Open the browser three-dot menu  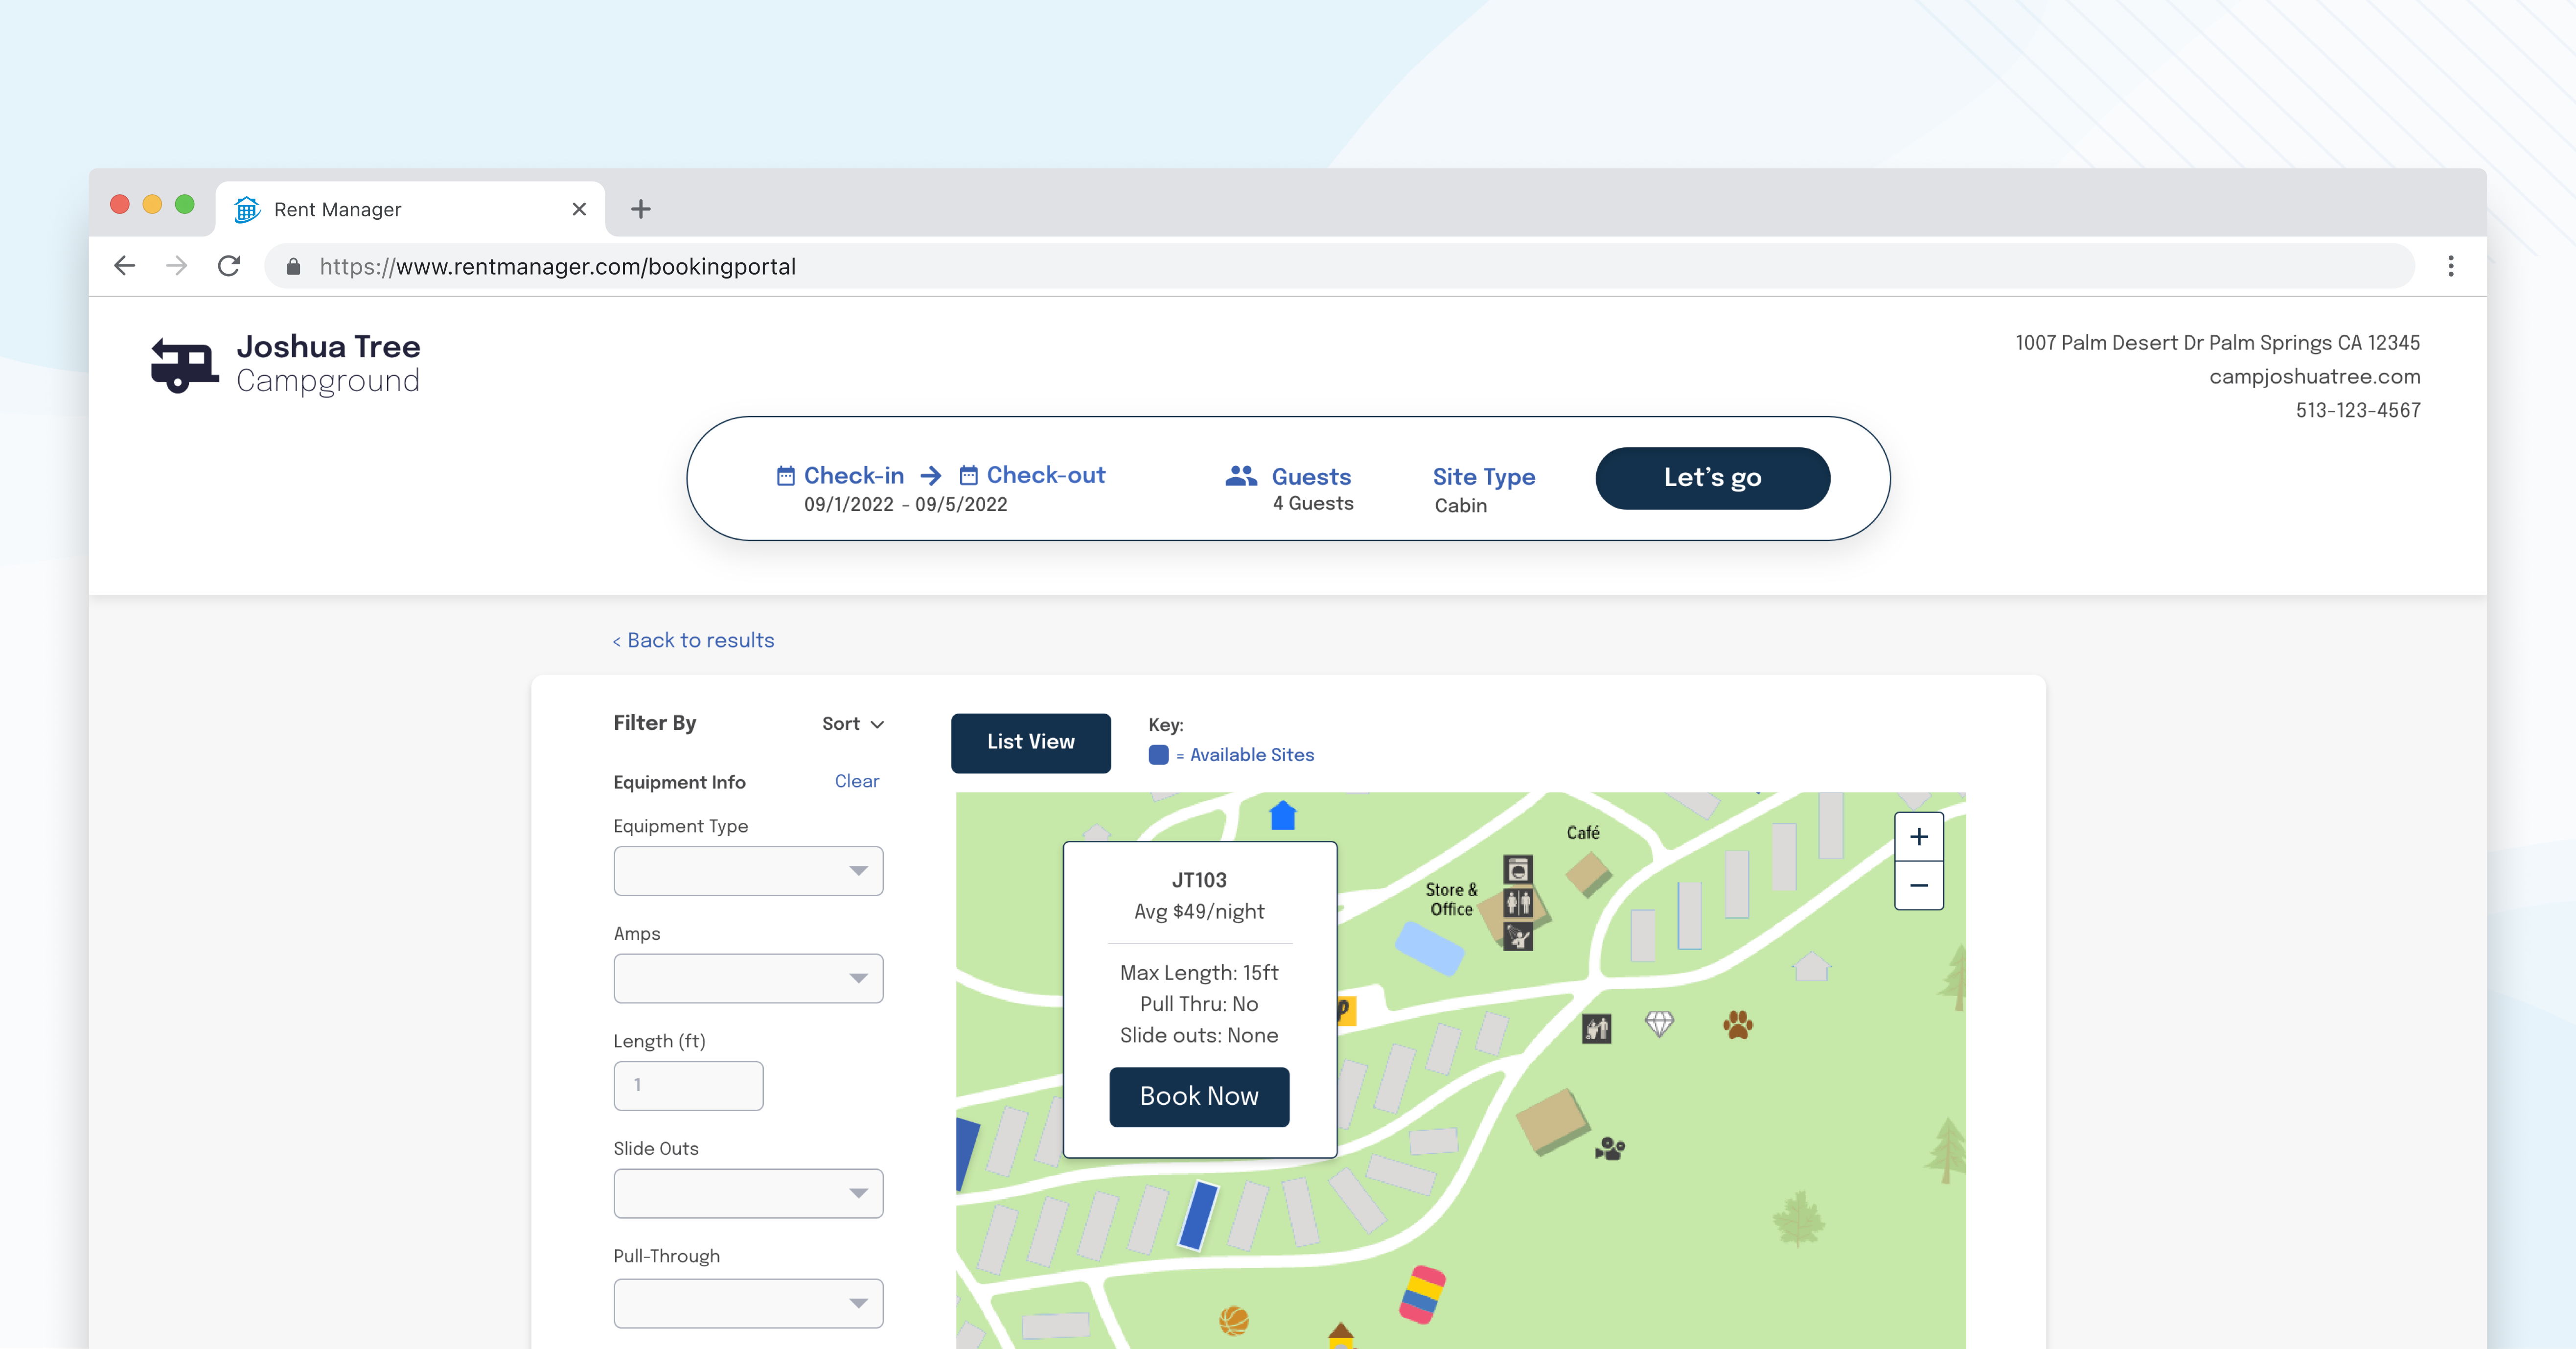coord(2450,266)
